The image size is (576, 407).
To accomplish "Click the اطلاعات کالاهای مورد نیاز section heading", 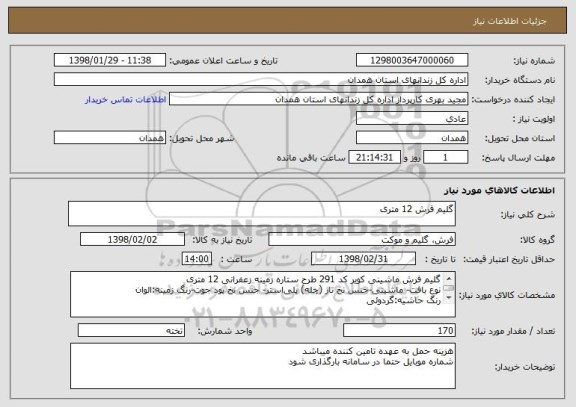I will tap(499, 190).
